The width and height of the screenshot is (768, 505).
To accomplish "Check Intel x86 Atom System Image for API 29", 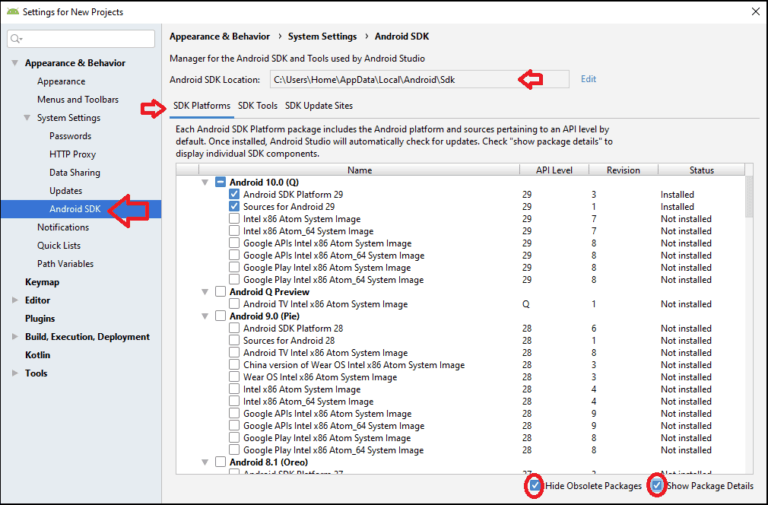I will click(234, 218).
